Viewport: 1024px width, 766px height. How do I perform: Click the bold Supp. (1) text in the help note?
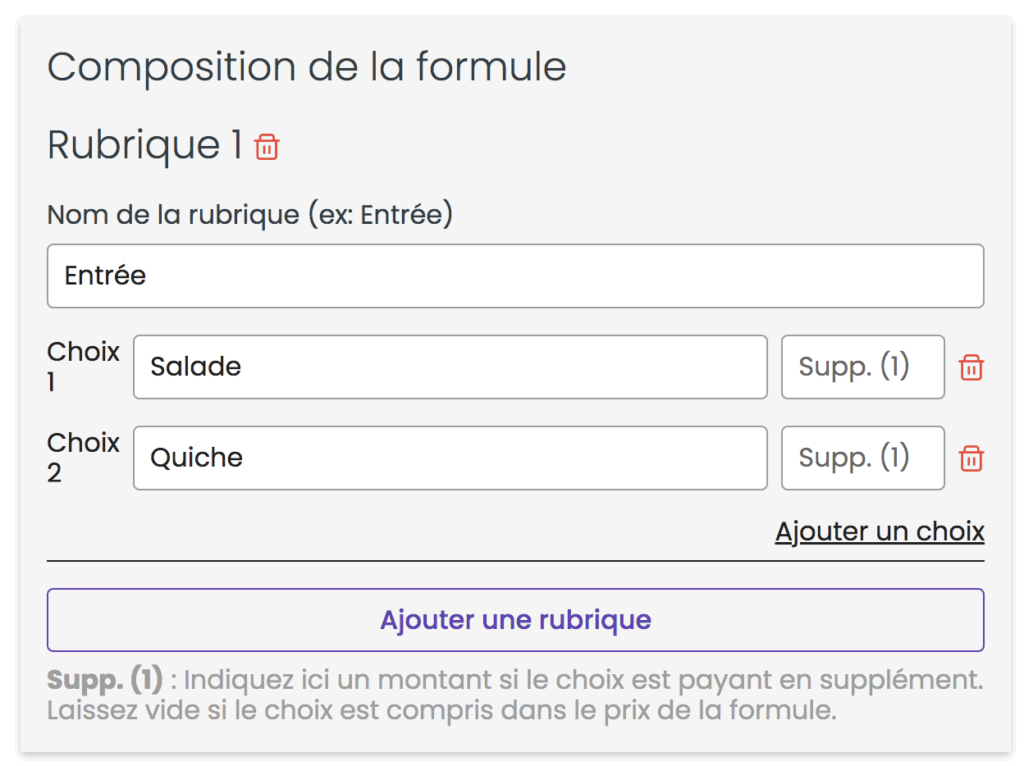click(x=104, y=680)
